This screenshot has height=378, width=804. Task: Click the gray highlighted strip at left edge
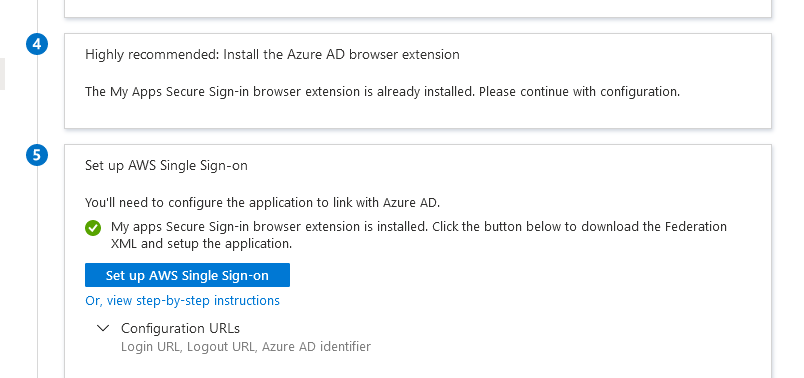tap(2, 74)
